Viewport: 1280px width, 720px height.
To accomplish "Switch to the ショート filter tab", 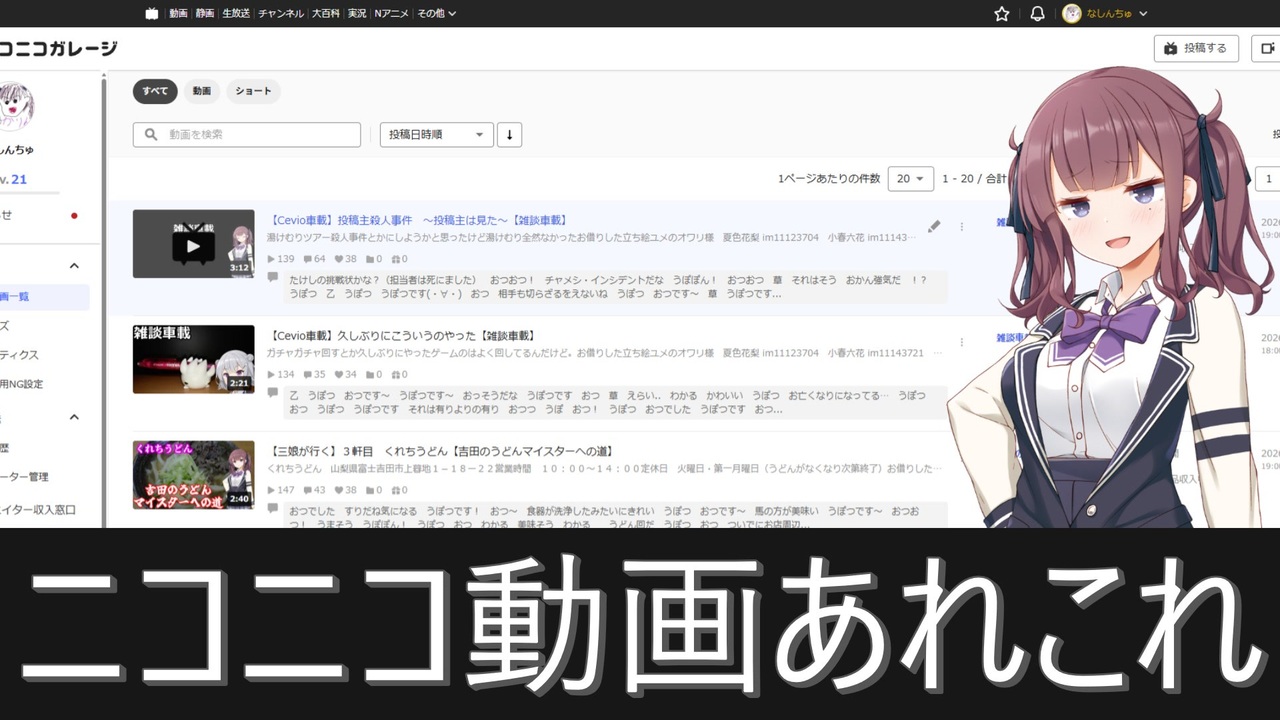I will pos(253,91).
